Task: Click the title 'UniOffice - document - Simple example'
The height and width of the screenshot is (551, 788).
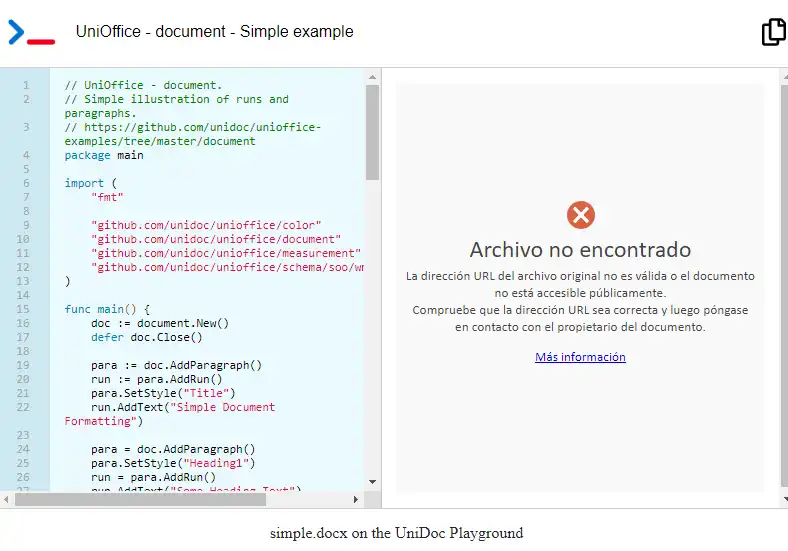Action: coord(215,31)
